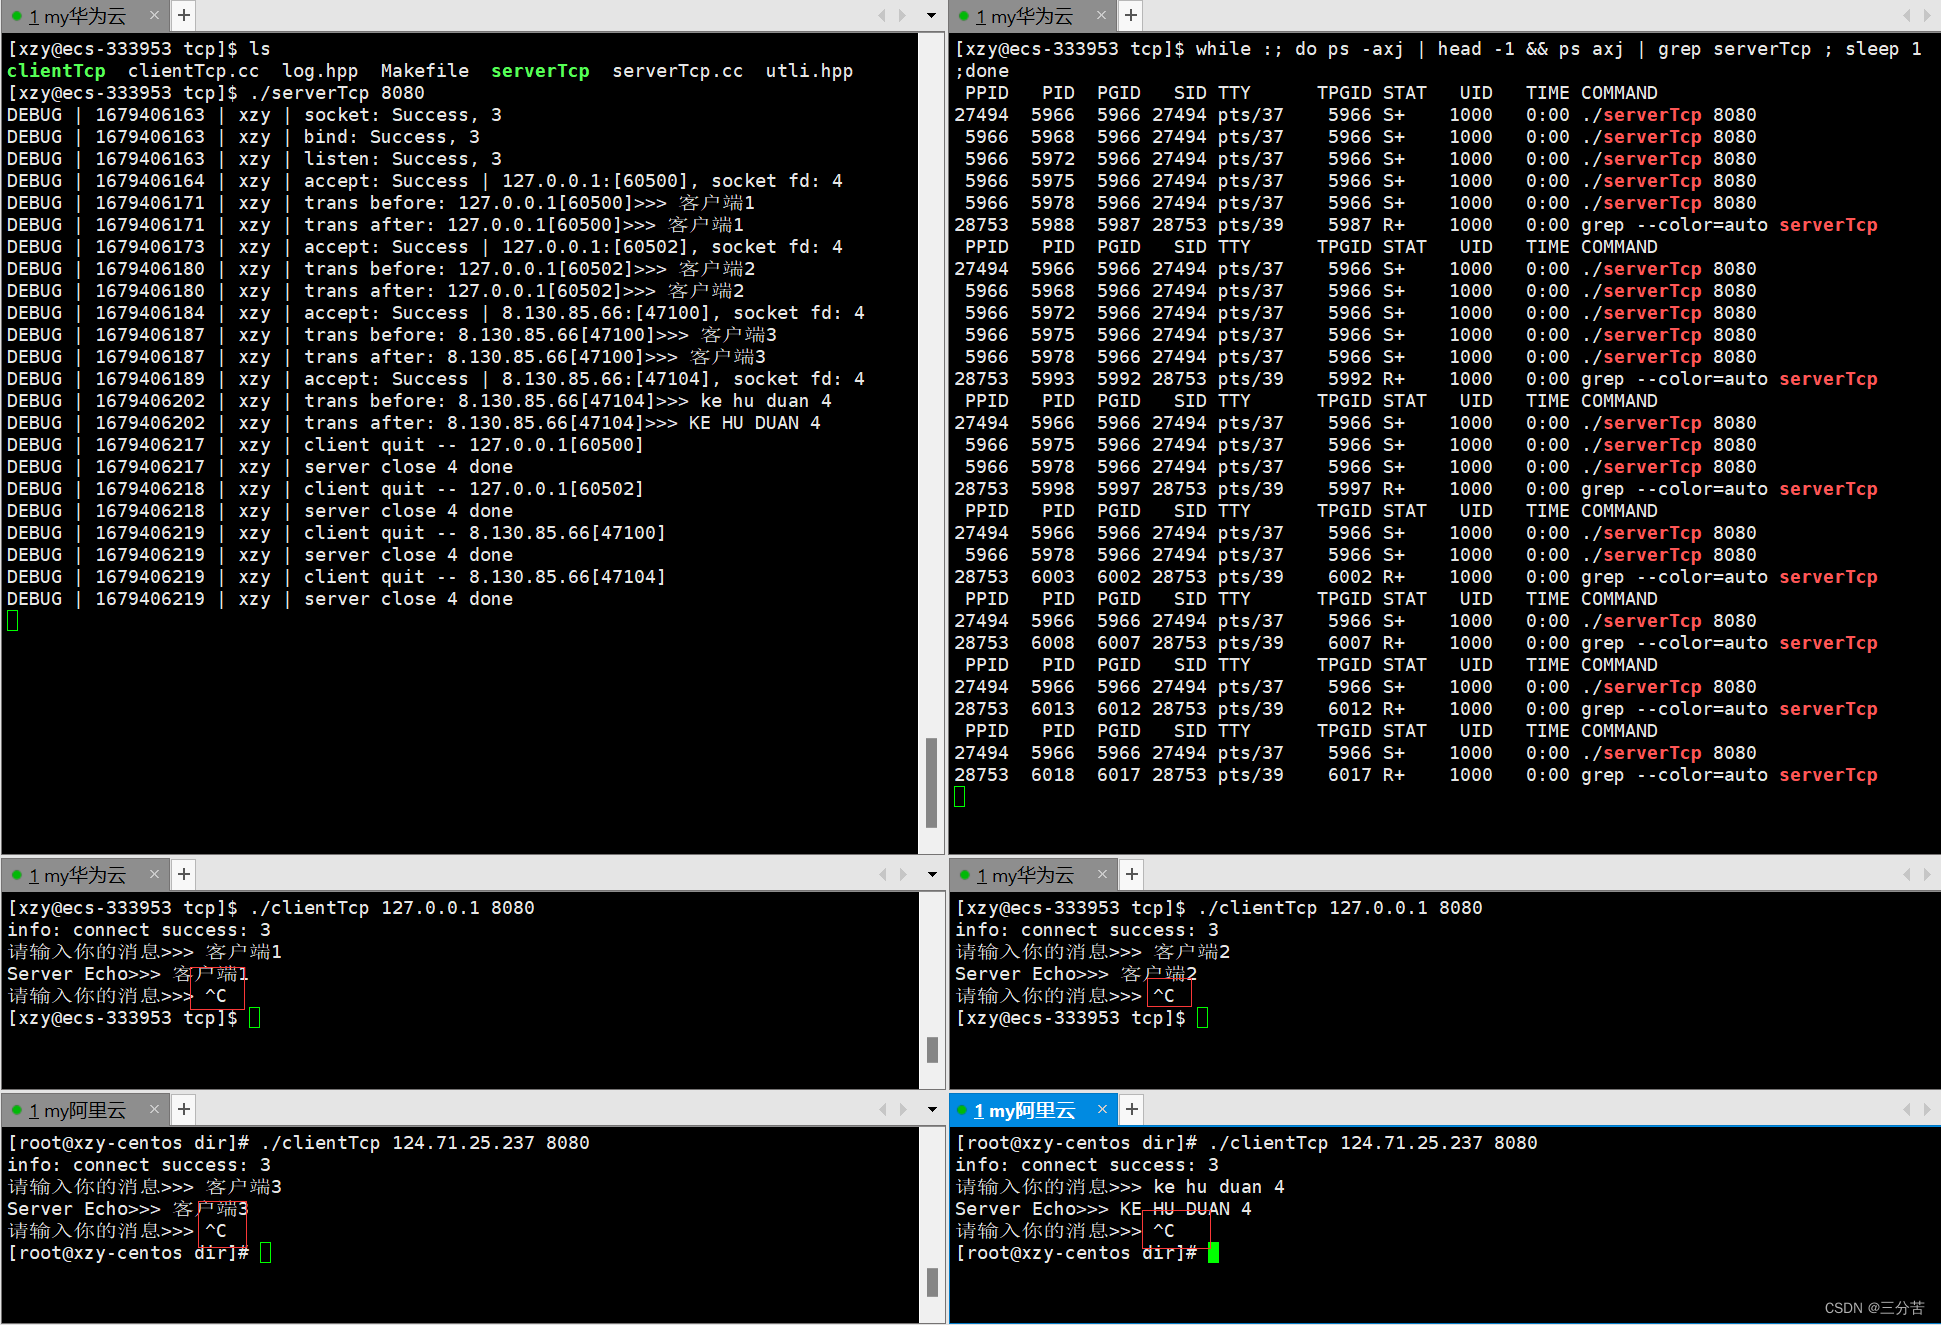Image resolution: width=1941 pixels, height=1325 pixels.
Task: Add a new tab in the serverTcp log pane
Action: click(184, 15)
